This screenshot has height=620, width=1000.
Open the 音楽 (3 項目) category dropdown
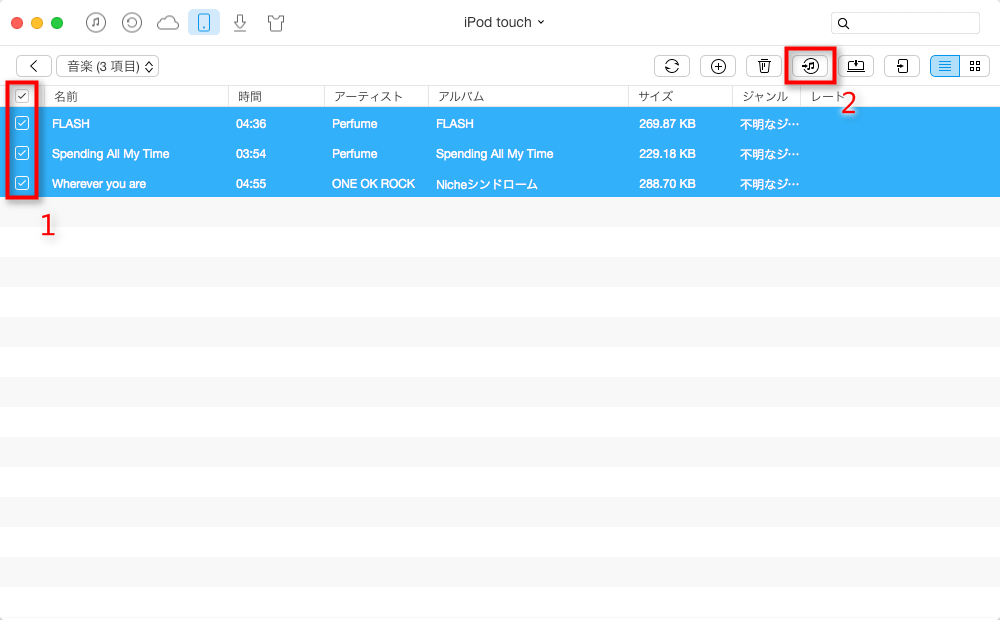(108, 66)
